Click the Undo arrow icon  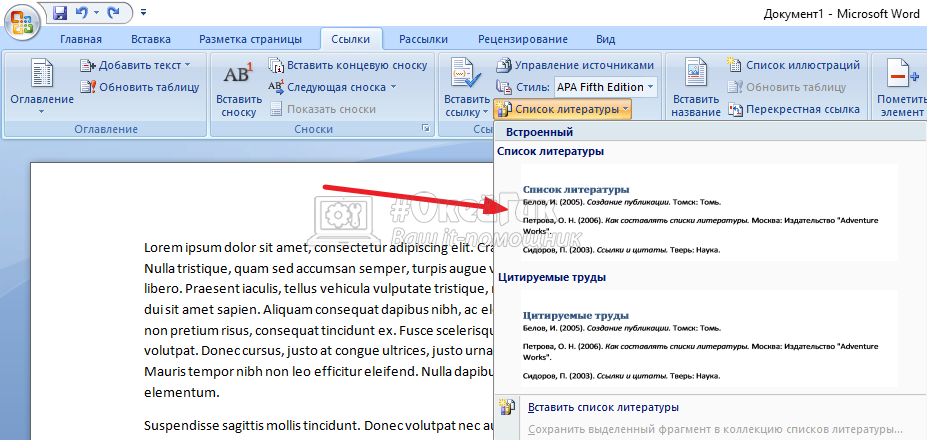pyautogui.click(x=82, y=14)
